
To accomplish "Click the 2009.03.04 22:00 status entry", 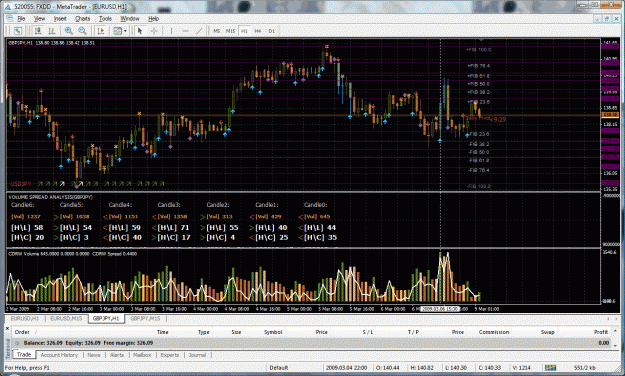I will pos(346,368).
